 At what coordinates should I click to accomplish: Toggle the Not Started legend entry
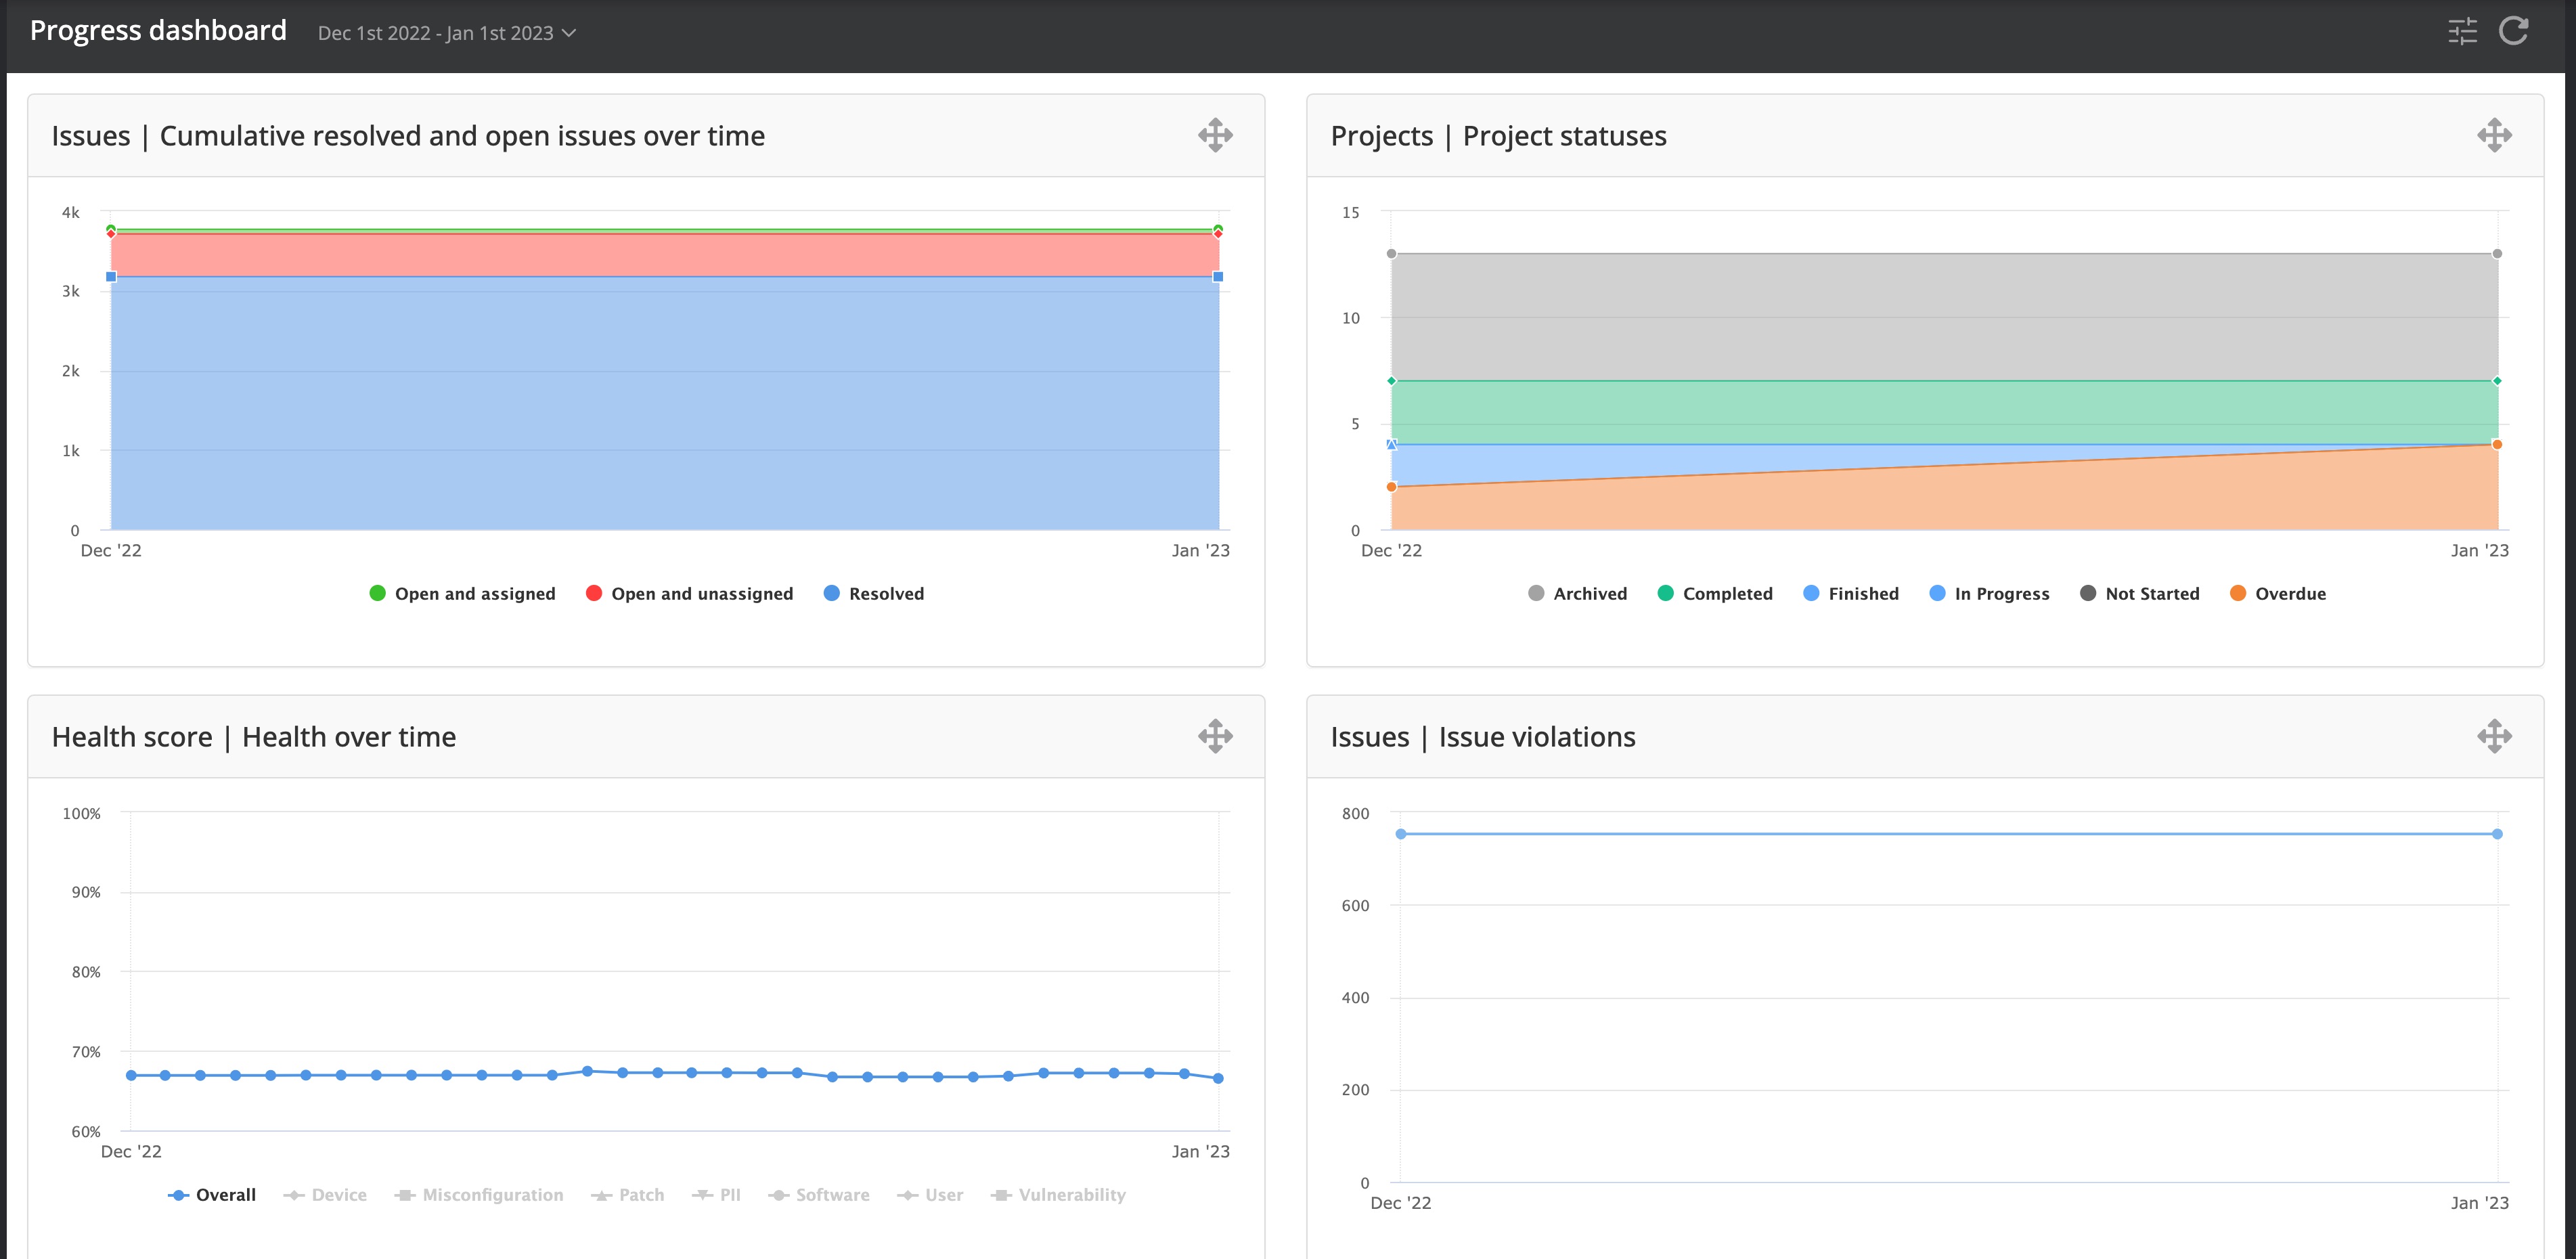(2151, 593)
